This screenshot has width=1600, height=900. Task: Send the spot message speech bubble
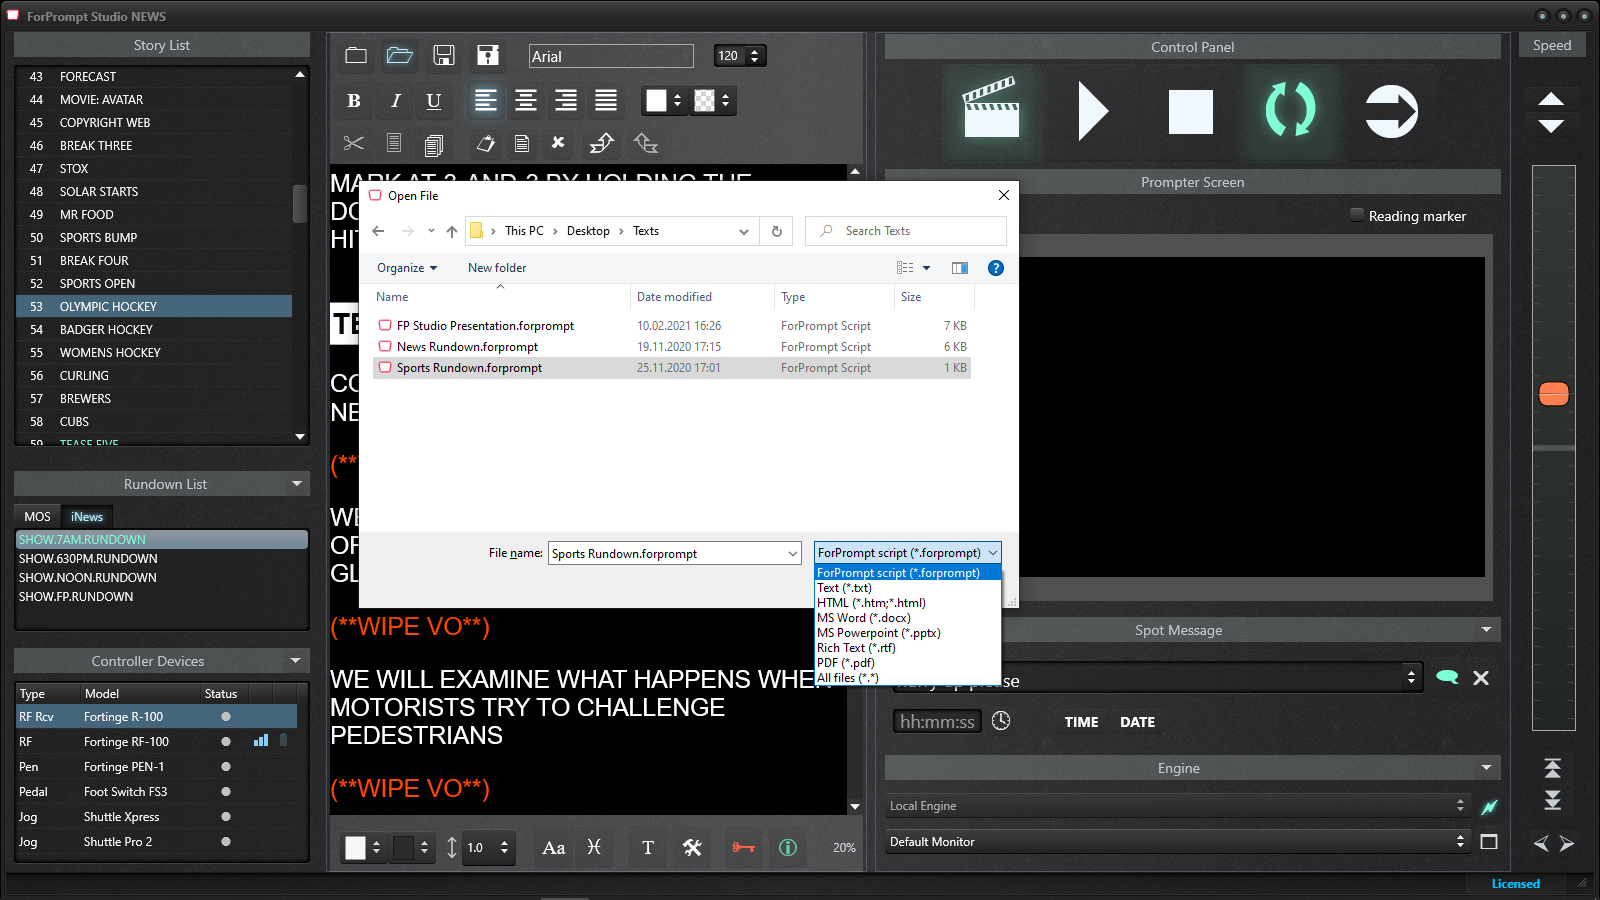click(x=1447, y=677)
